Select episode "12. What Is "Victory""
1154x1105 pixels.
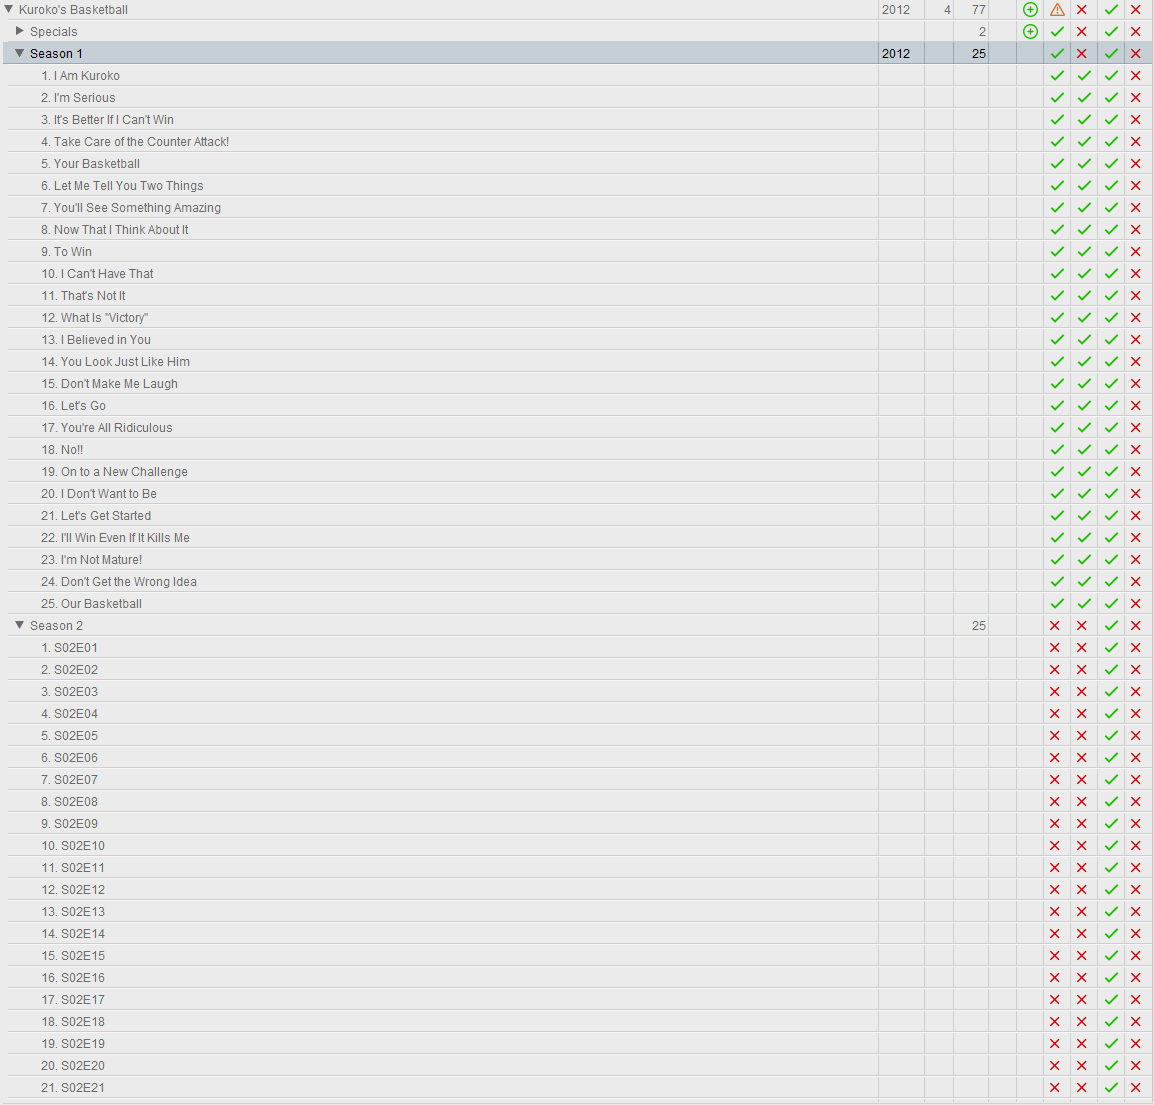coord(95,317)
